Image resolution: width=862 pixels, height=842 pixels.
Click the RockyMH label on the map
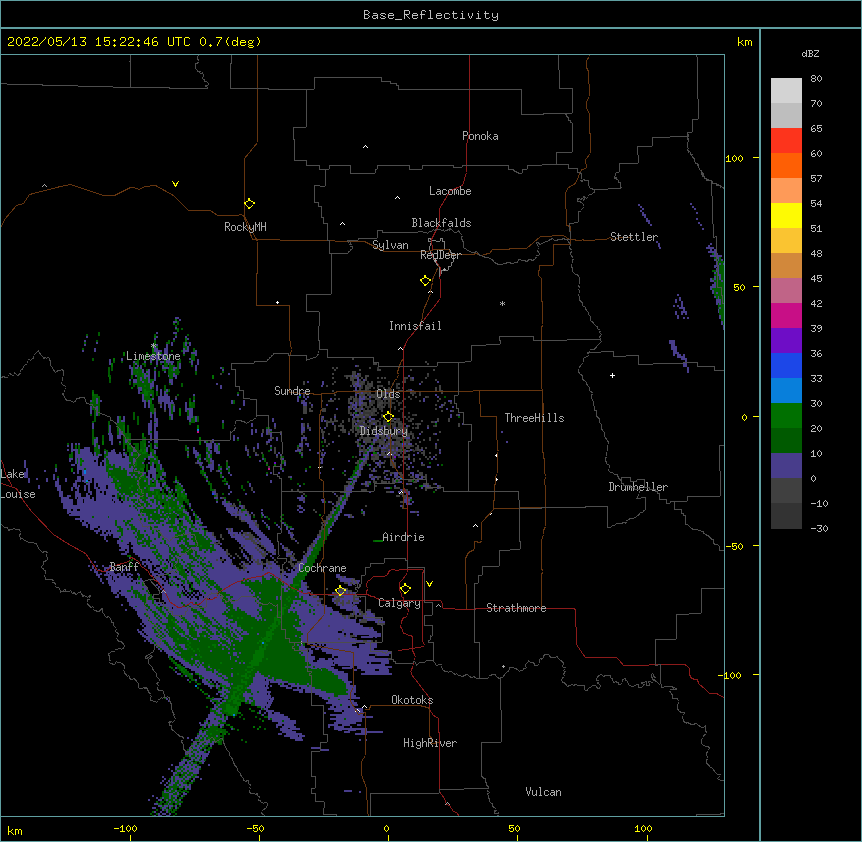[x=245, y=227]
